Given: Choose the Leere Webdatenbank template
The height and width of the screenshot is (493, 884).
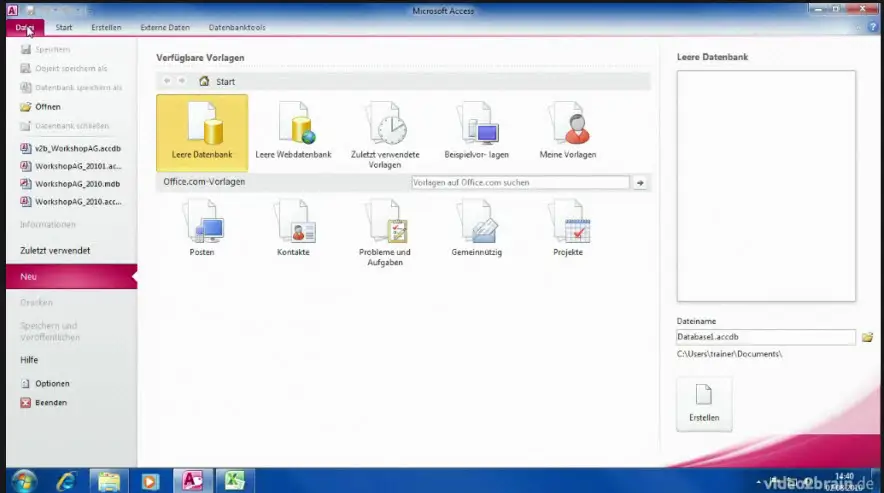Looking at the screenshot, I should point(293,133).
